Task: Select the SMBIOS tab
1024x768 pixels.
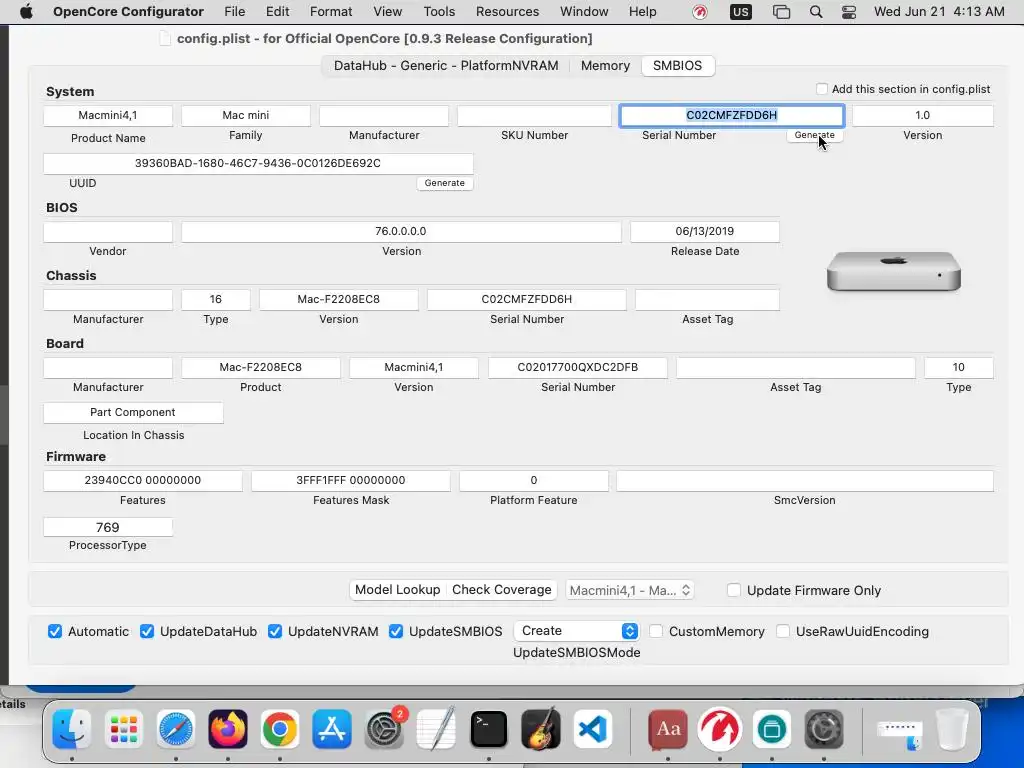Action: point(677,65)
